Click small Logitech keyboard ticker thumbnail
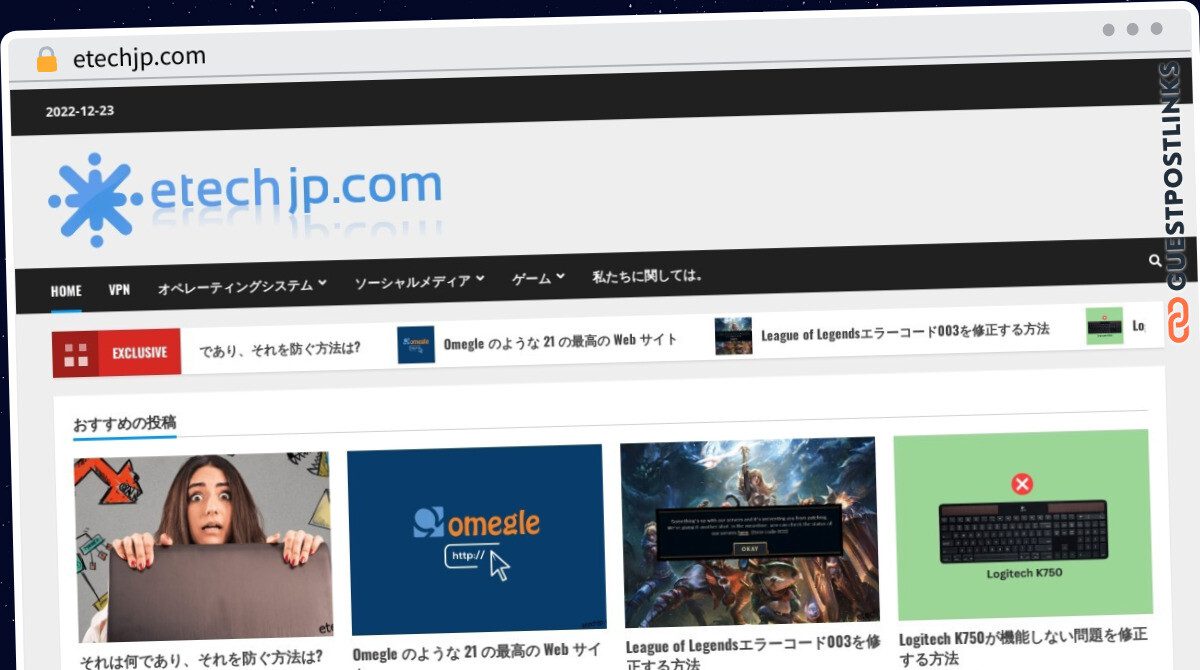 (x=1104, y=326)
